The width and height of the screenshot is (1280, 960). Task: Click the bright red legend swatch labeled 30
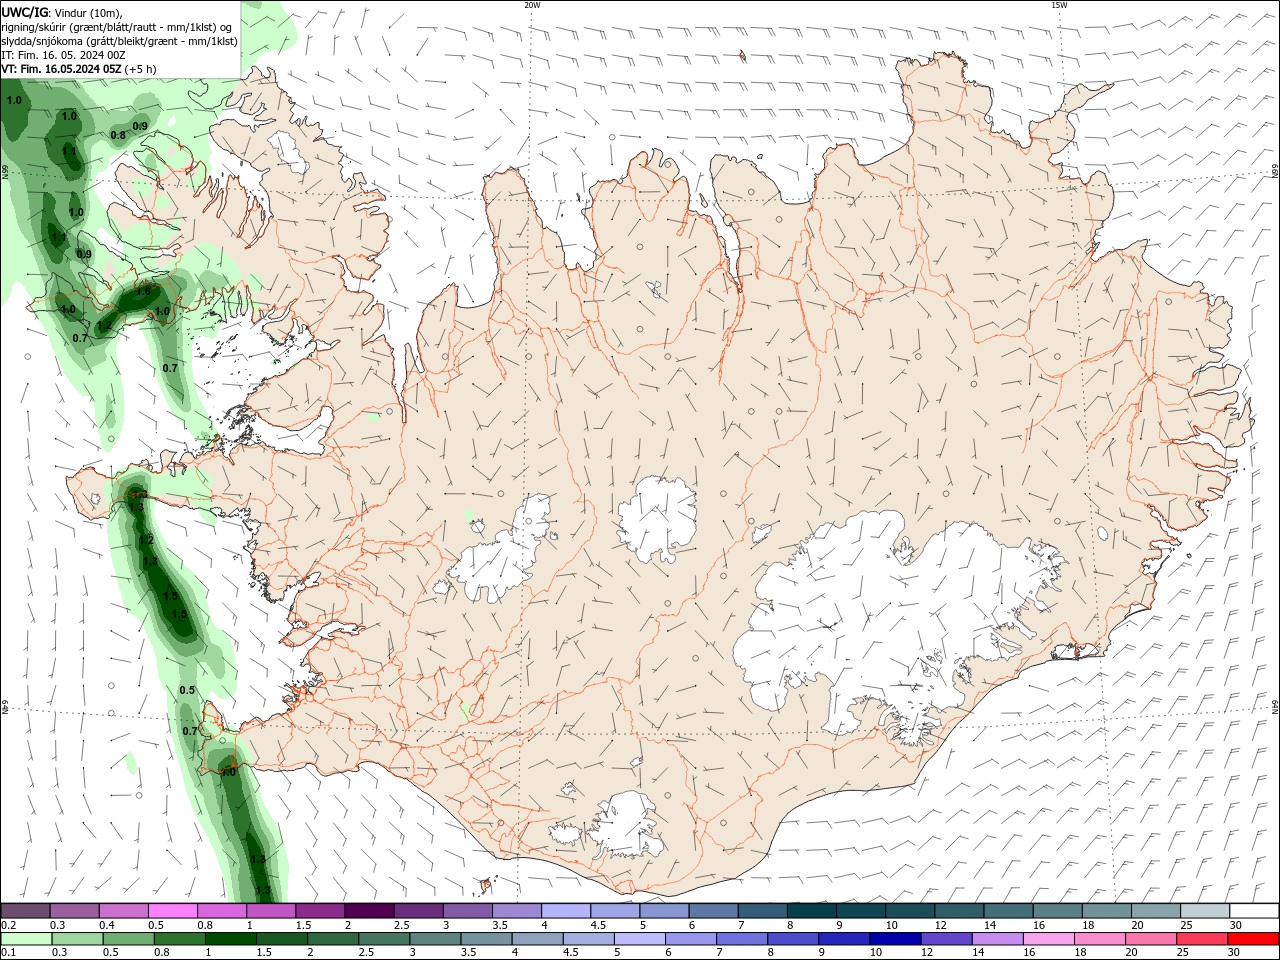(1253, 939)
